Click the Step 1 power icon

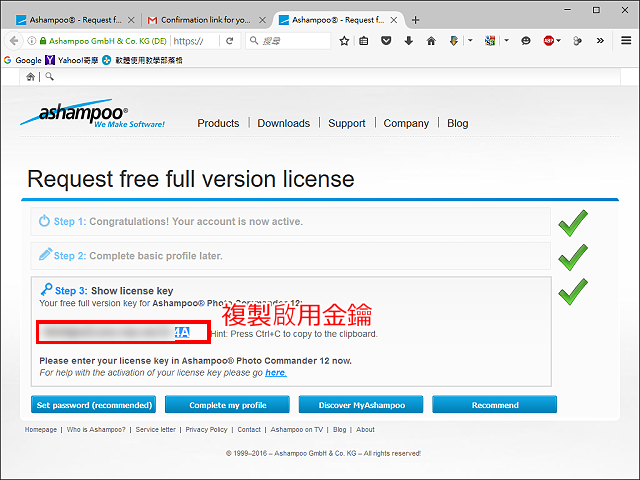(44, 221)
